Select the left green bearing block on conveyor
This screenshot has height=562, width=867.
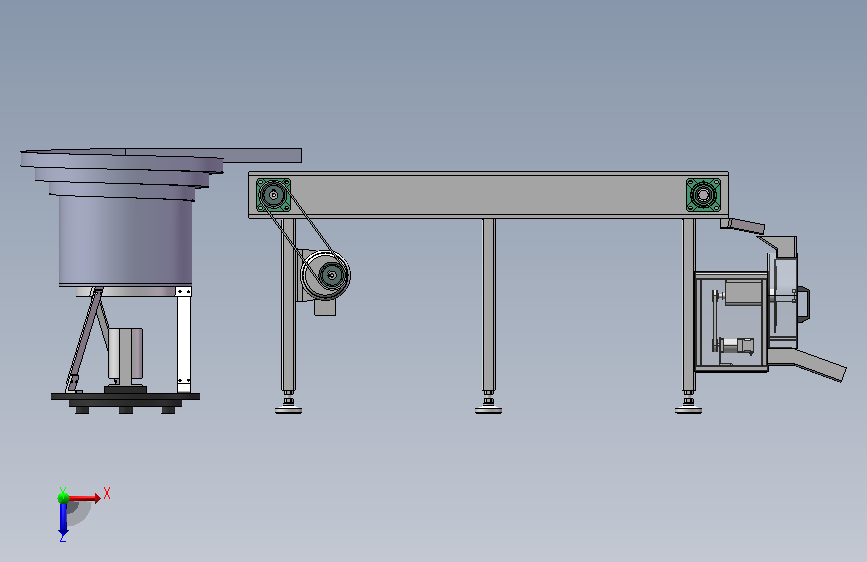pos(274,195)
